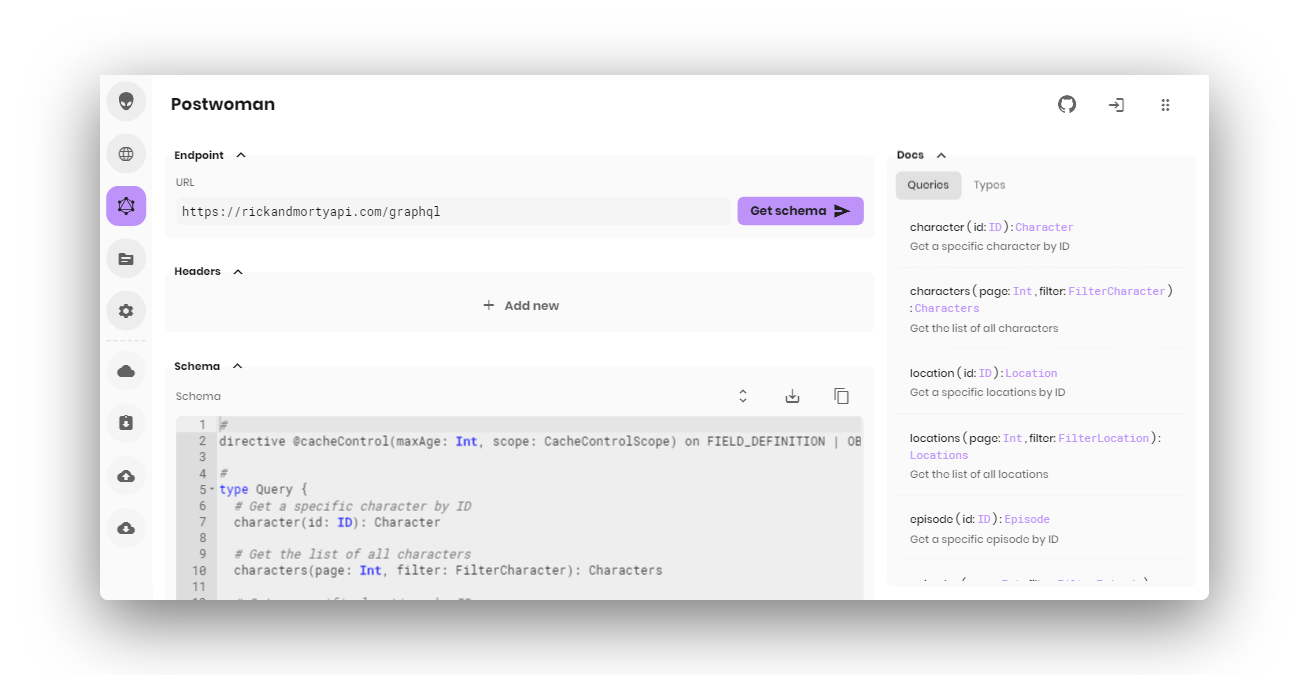
Task: Collapse the Headers section
Action: pyautogui.click(x=238, y=272)
